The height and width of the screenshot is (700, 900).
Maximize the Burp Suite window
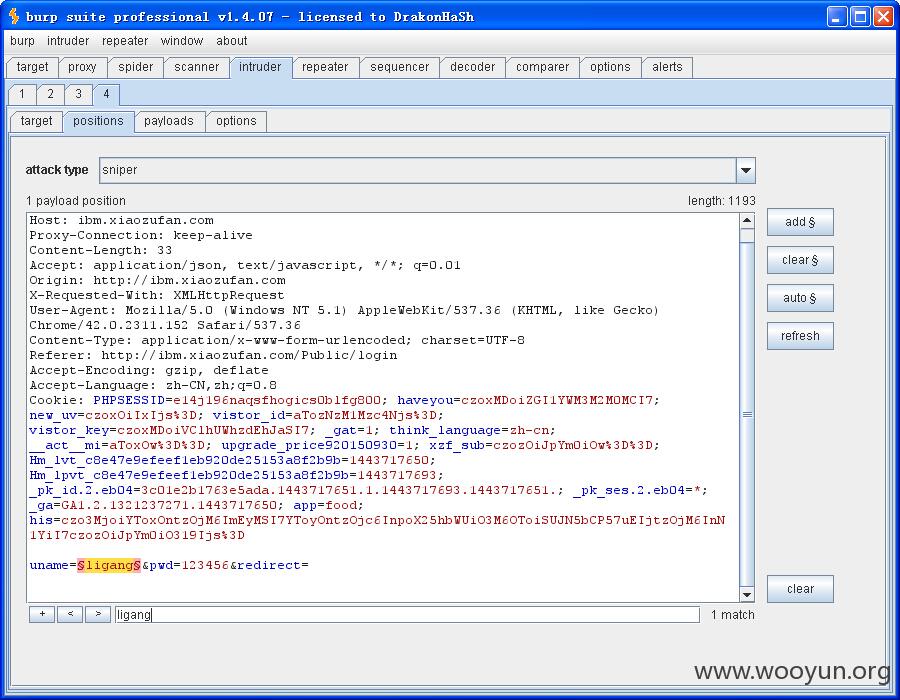click(860, 17)
